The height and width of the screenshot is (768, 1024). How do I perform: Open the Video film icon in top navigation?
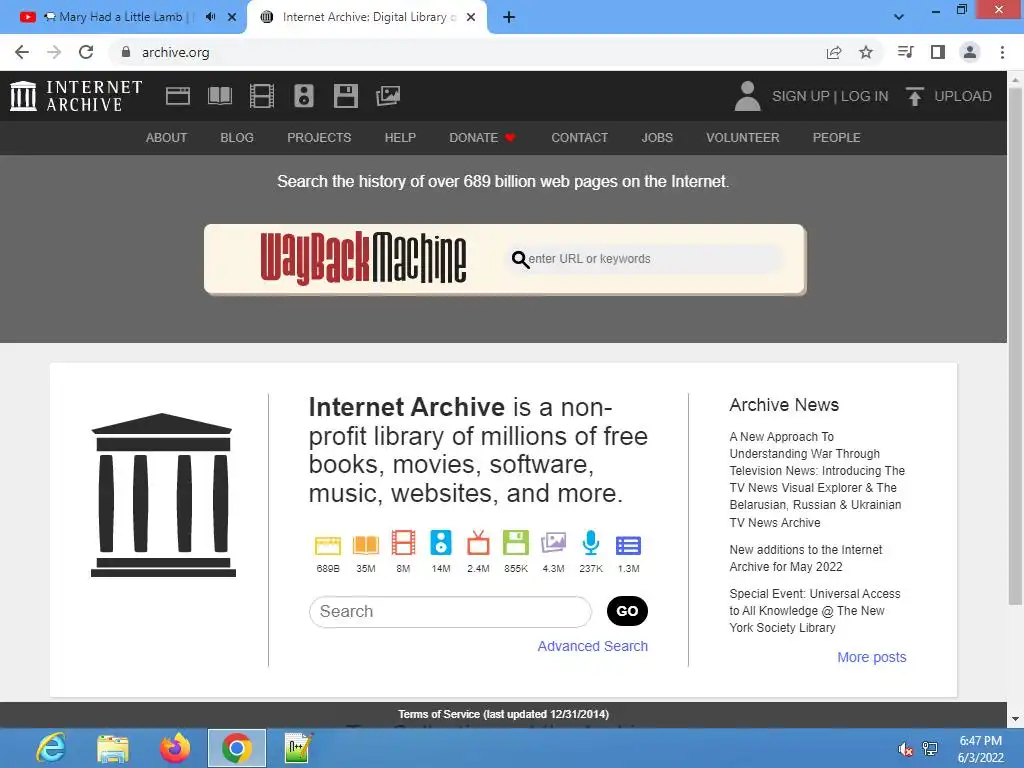click(x=262, y=96)
